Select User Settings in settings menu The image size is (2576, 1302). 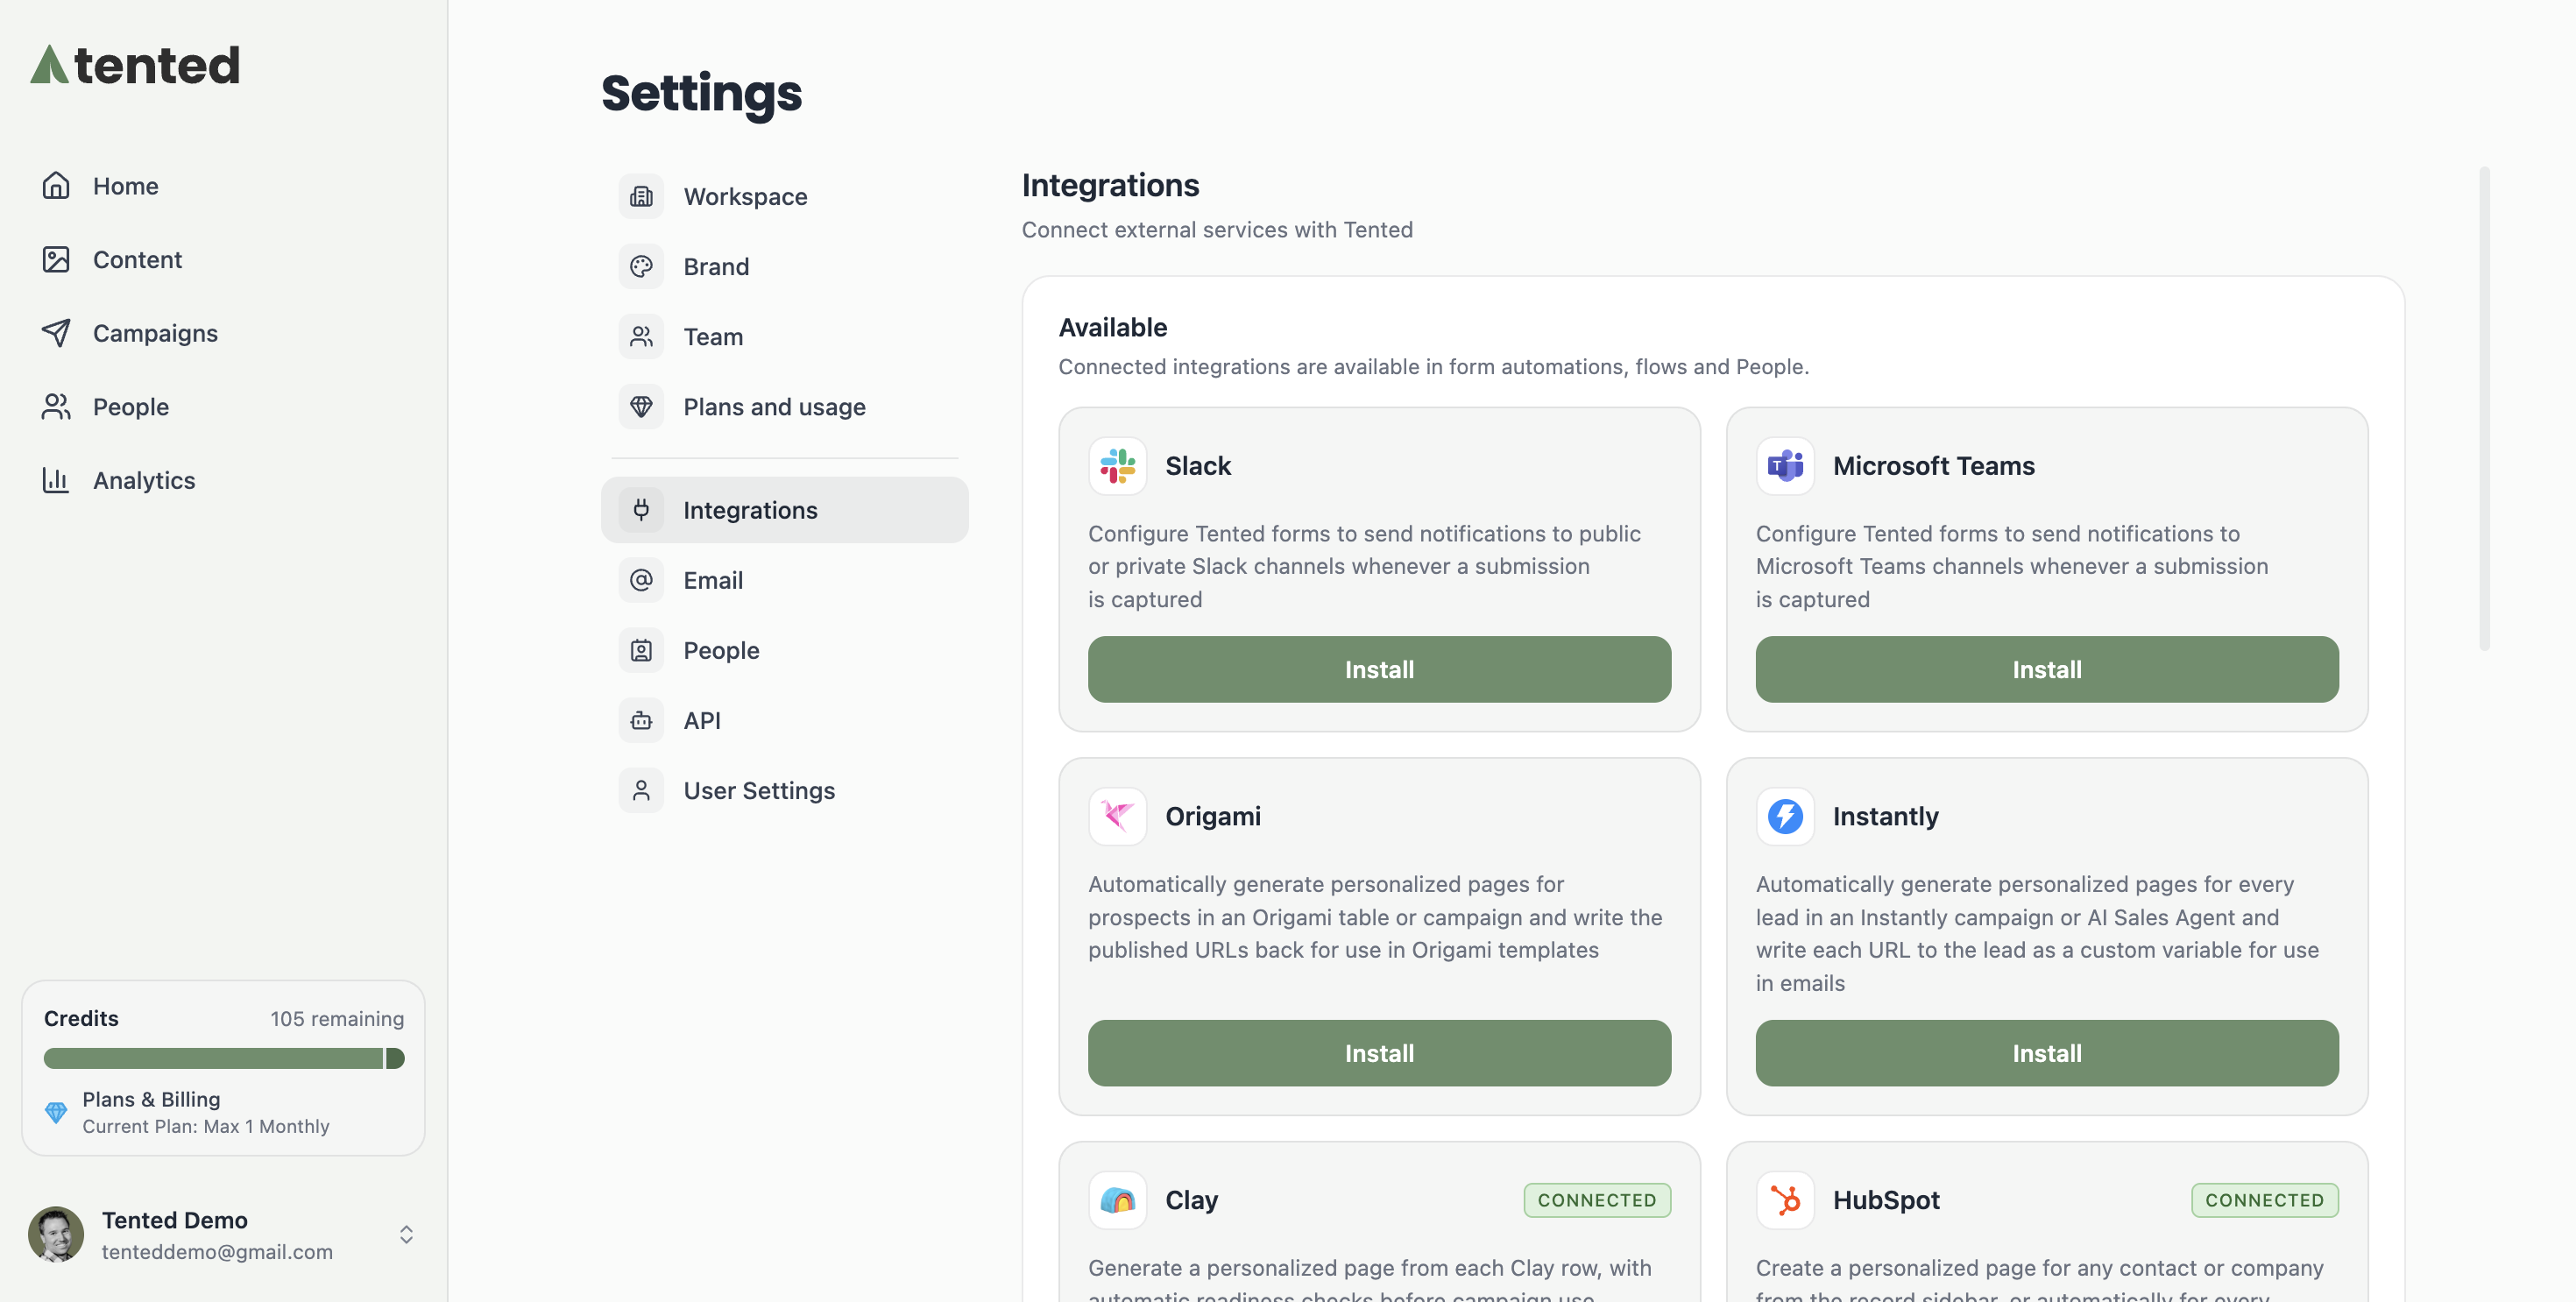pyautogui.click(x=784, y=790)
